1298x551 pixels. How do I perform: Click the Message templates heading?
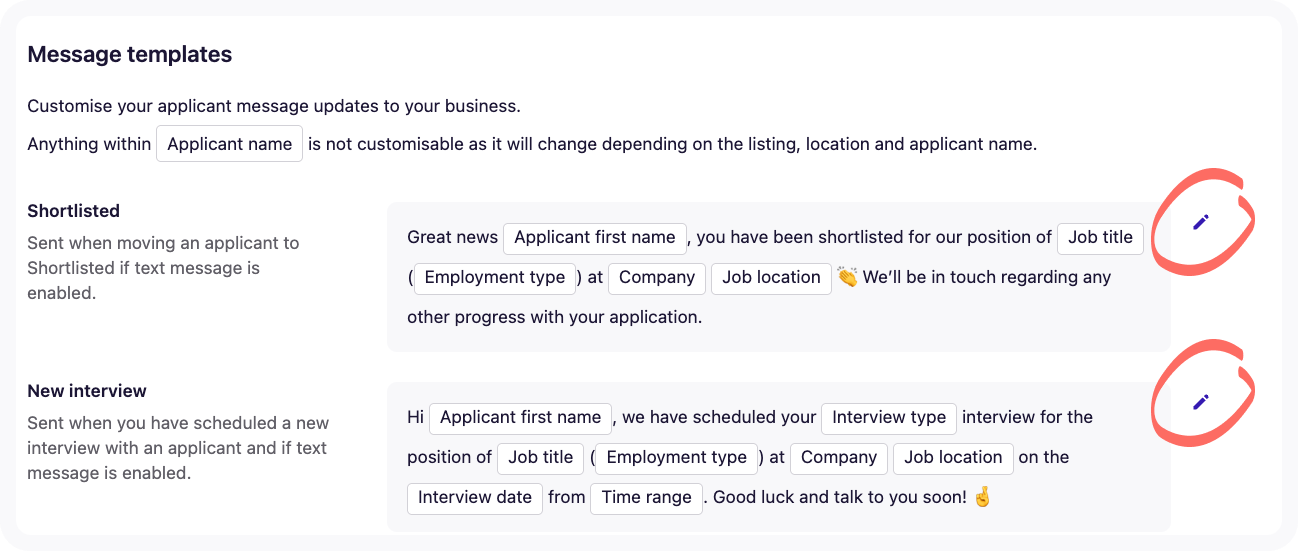[x=130, y=54]
